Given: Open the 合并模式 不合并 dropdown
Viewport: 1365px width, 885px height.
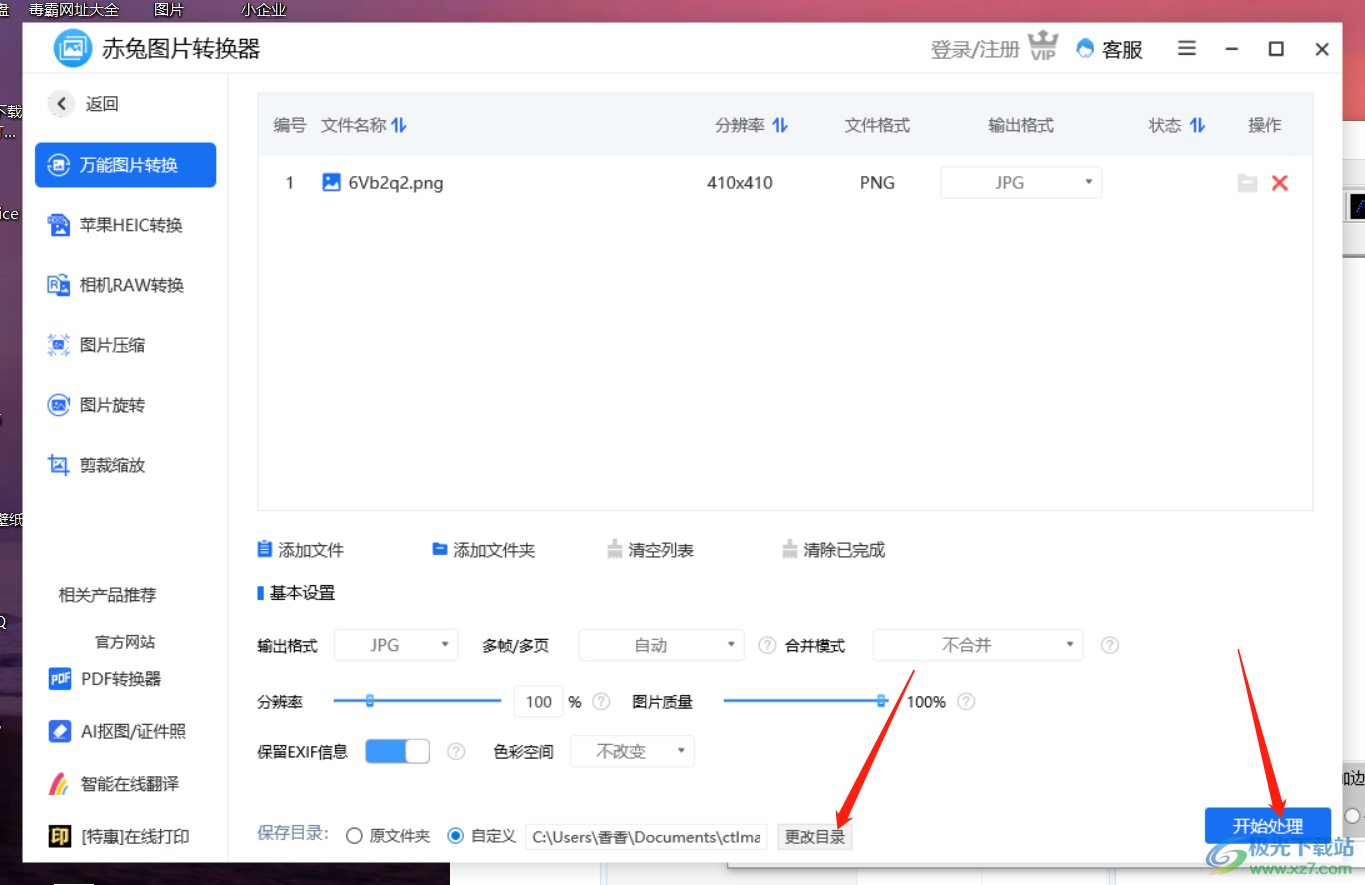Looking at the screenshot, I should click(978, 645).
